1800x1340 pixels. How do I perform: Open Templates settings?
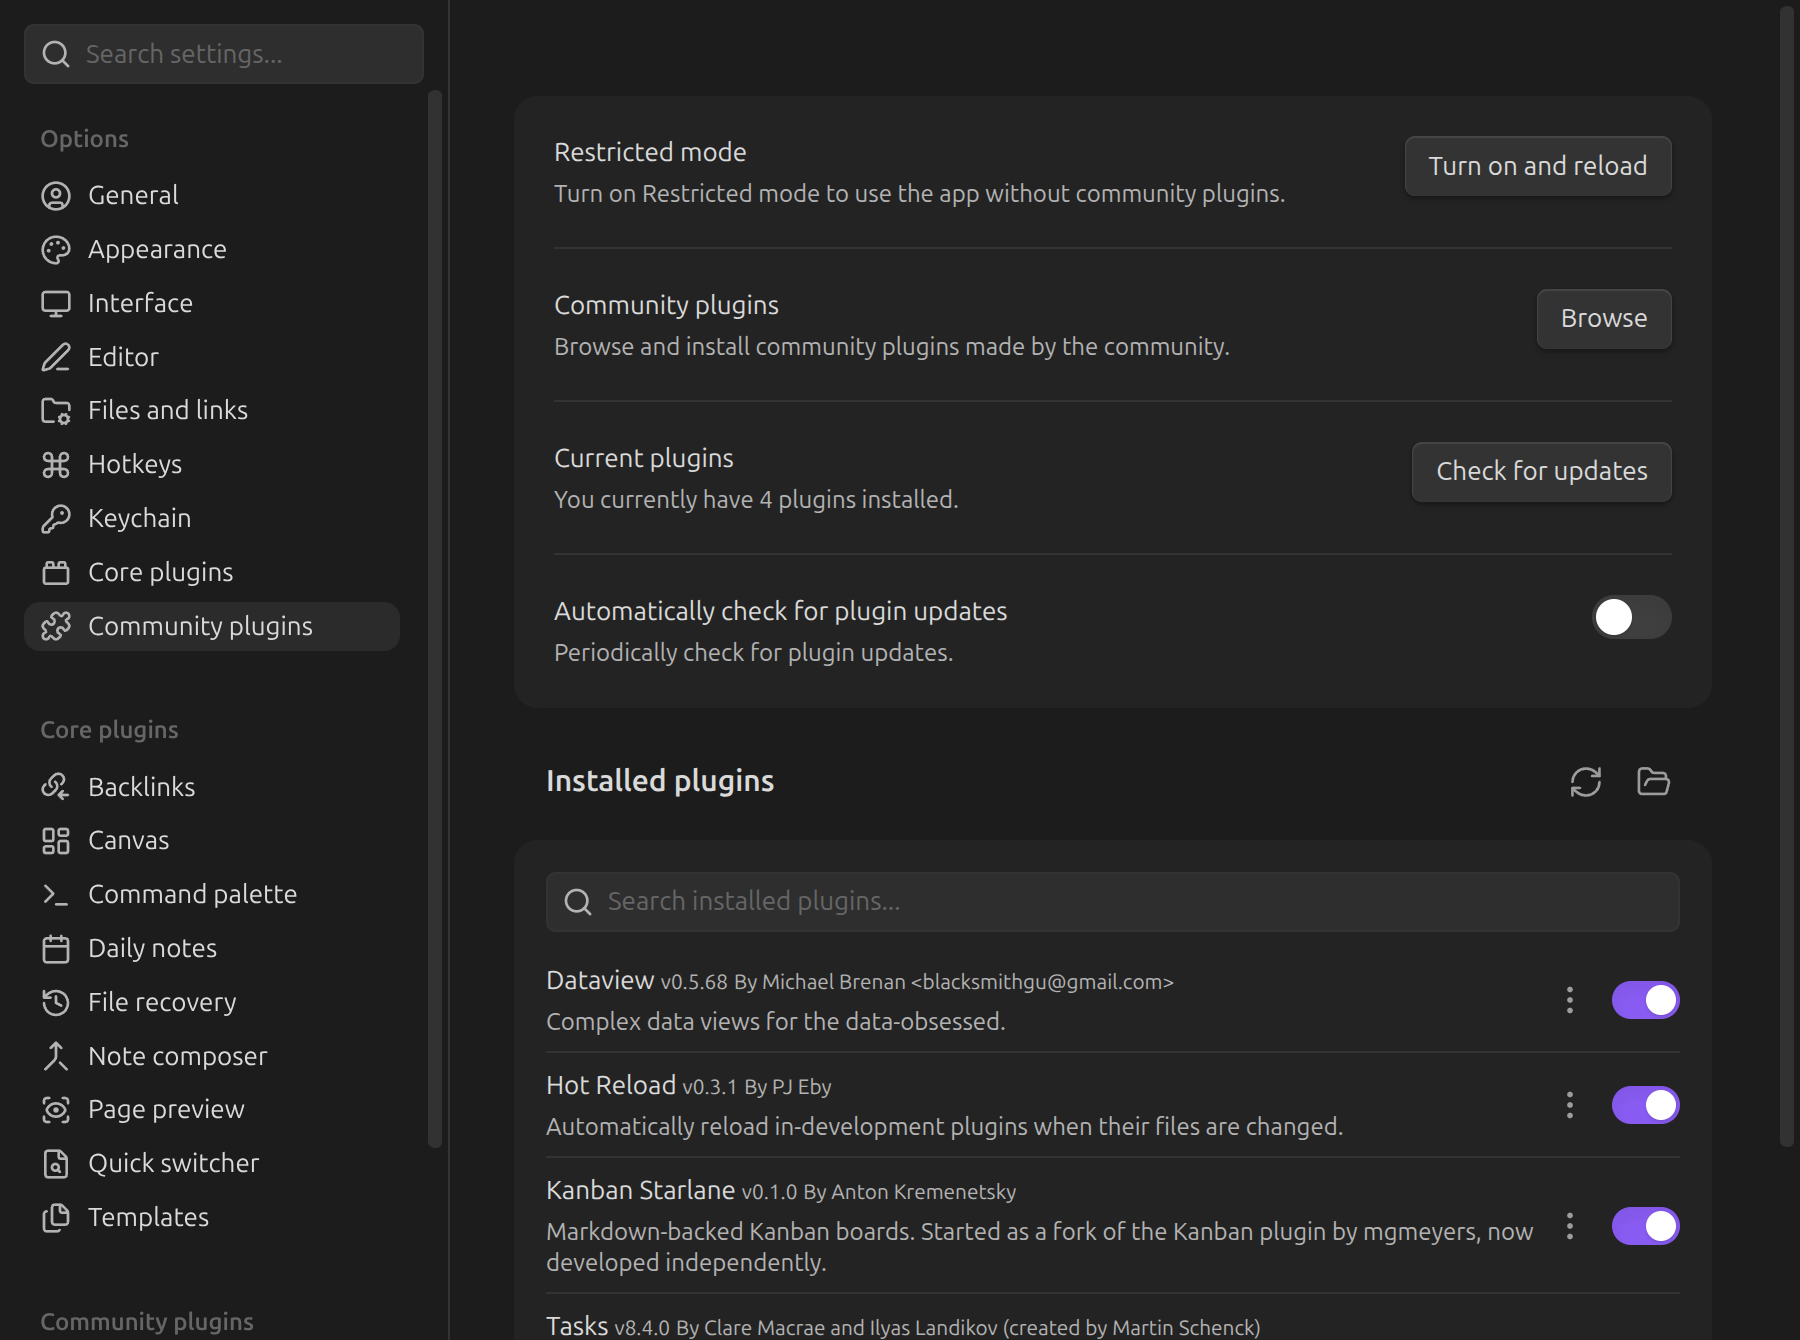click(212, 1217)
